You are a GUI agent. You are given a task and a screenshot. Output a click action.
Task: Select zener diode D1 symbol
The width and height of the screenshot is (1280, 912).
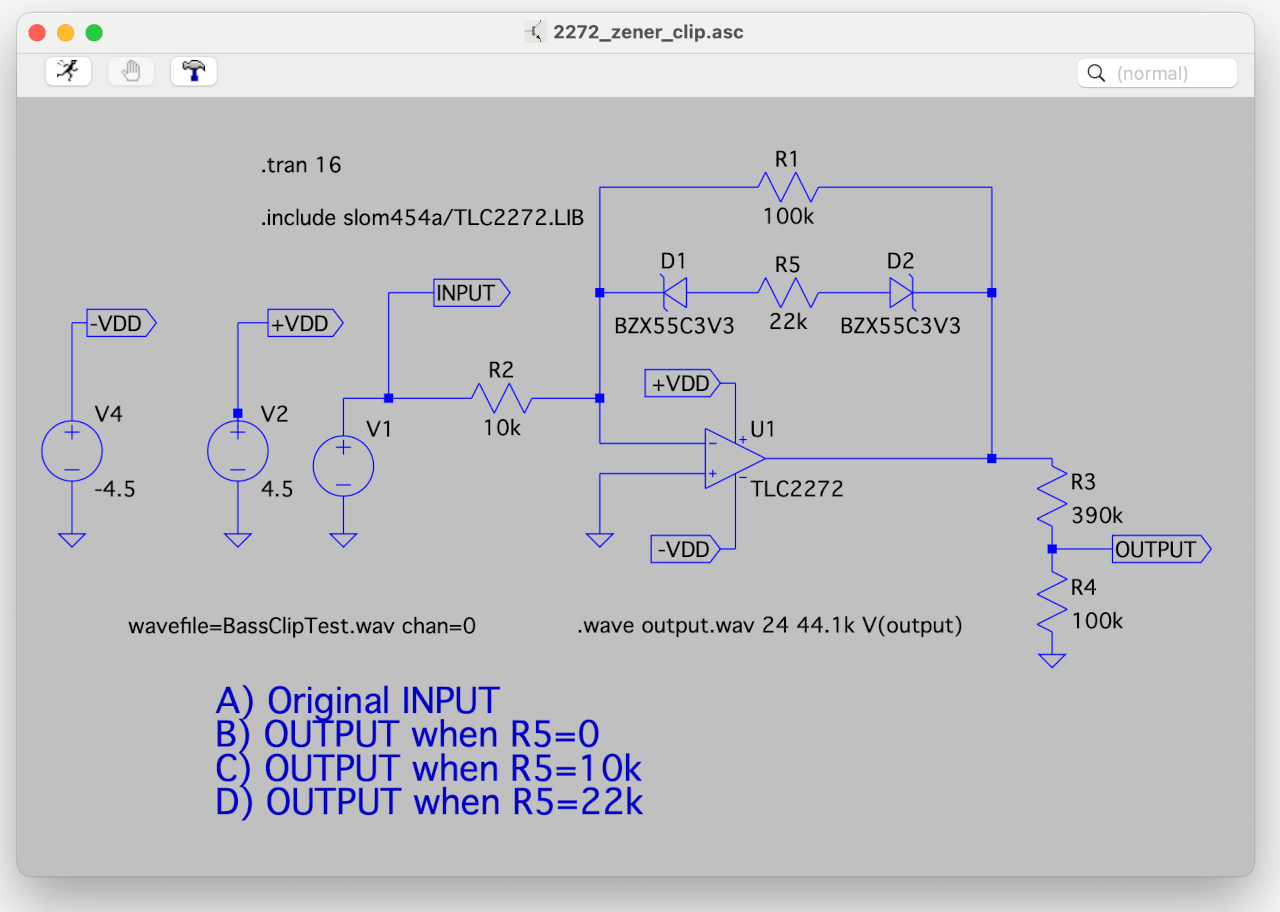point(675,293)
